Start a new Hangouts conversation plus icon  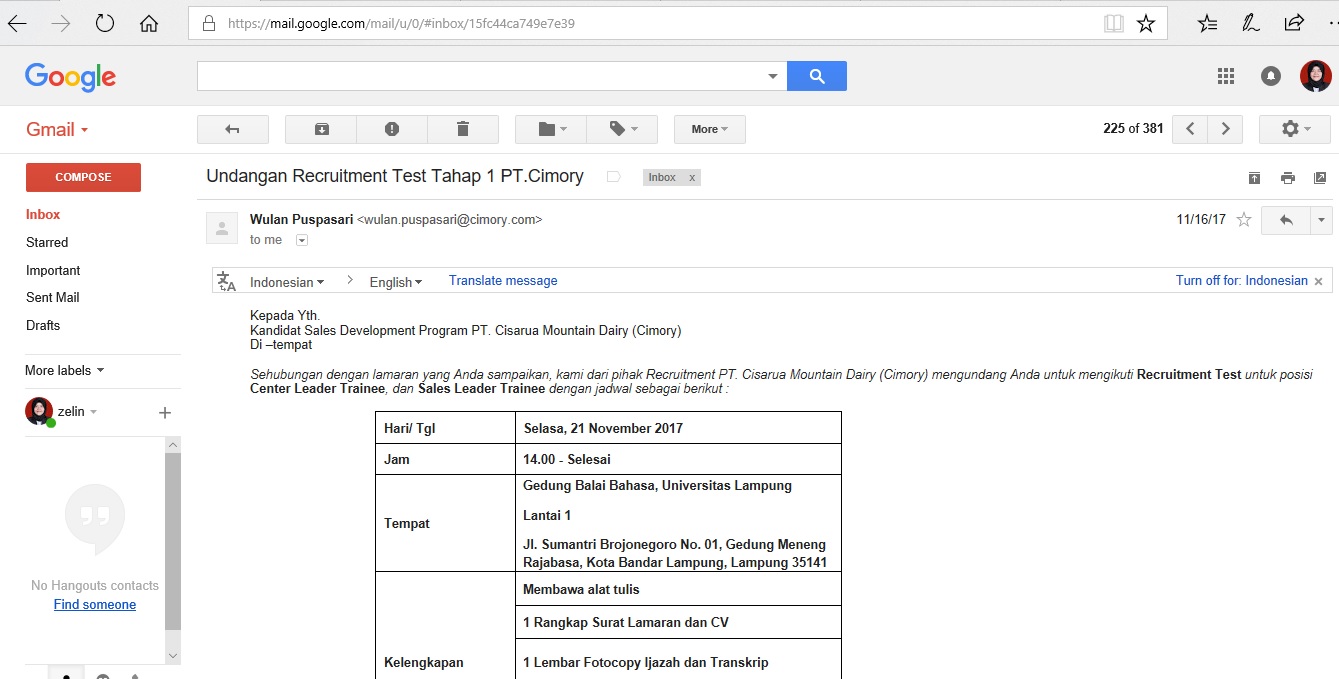coord(165,412)
